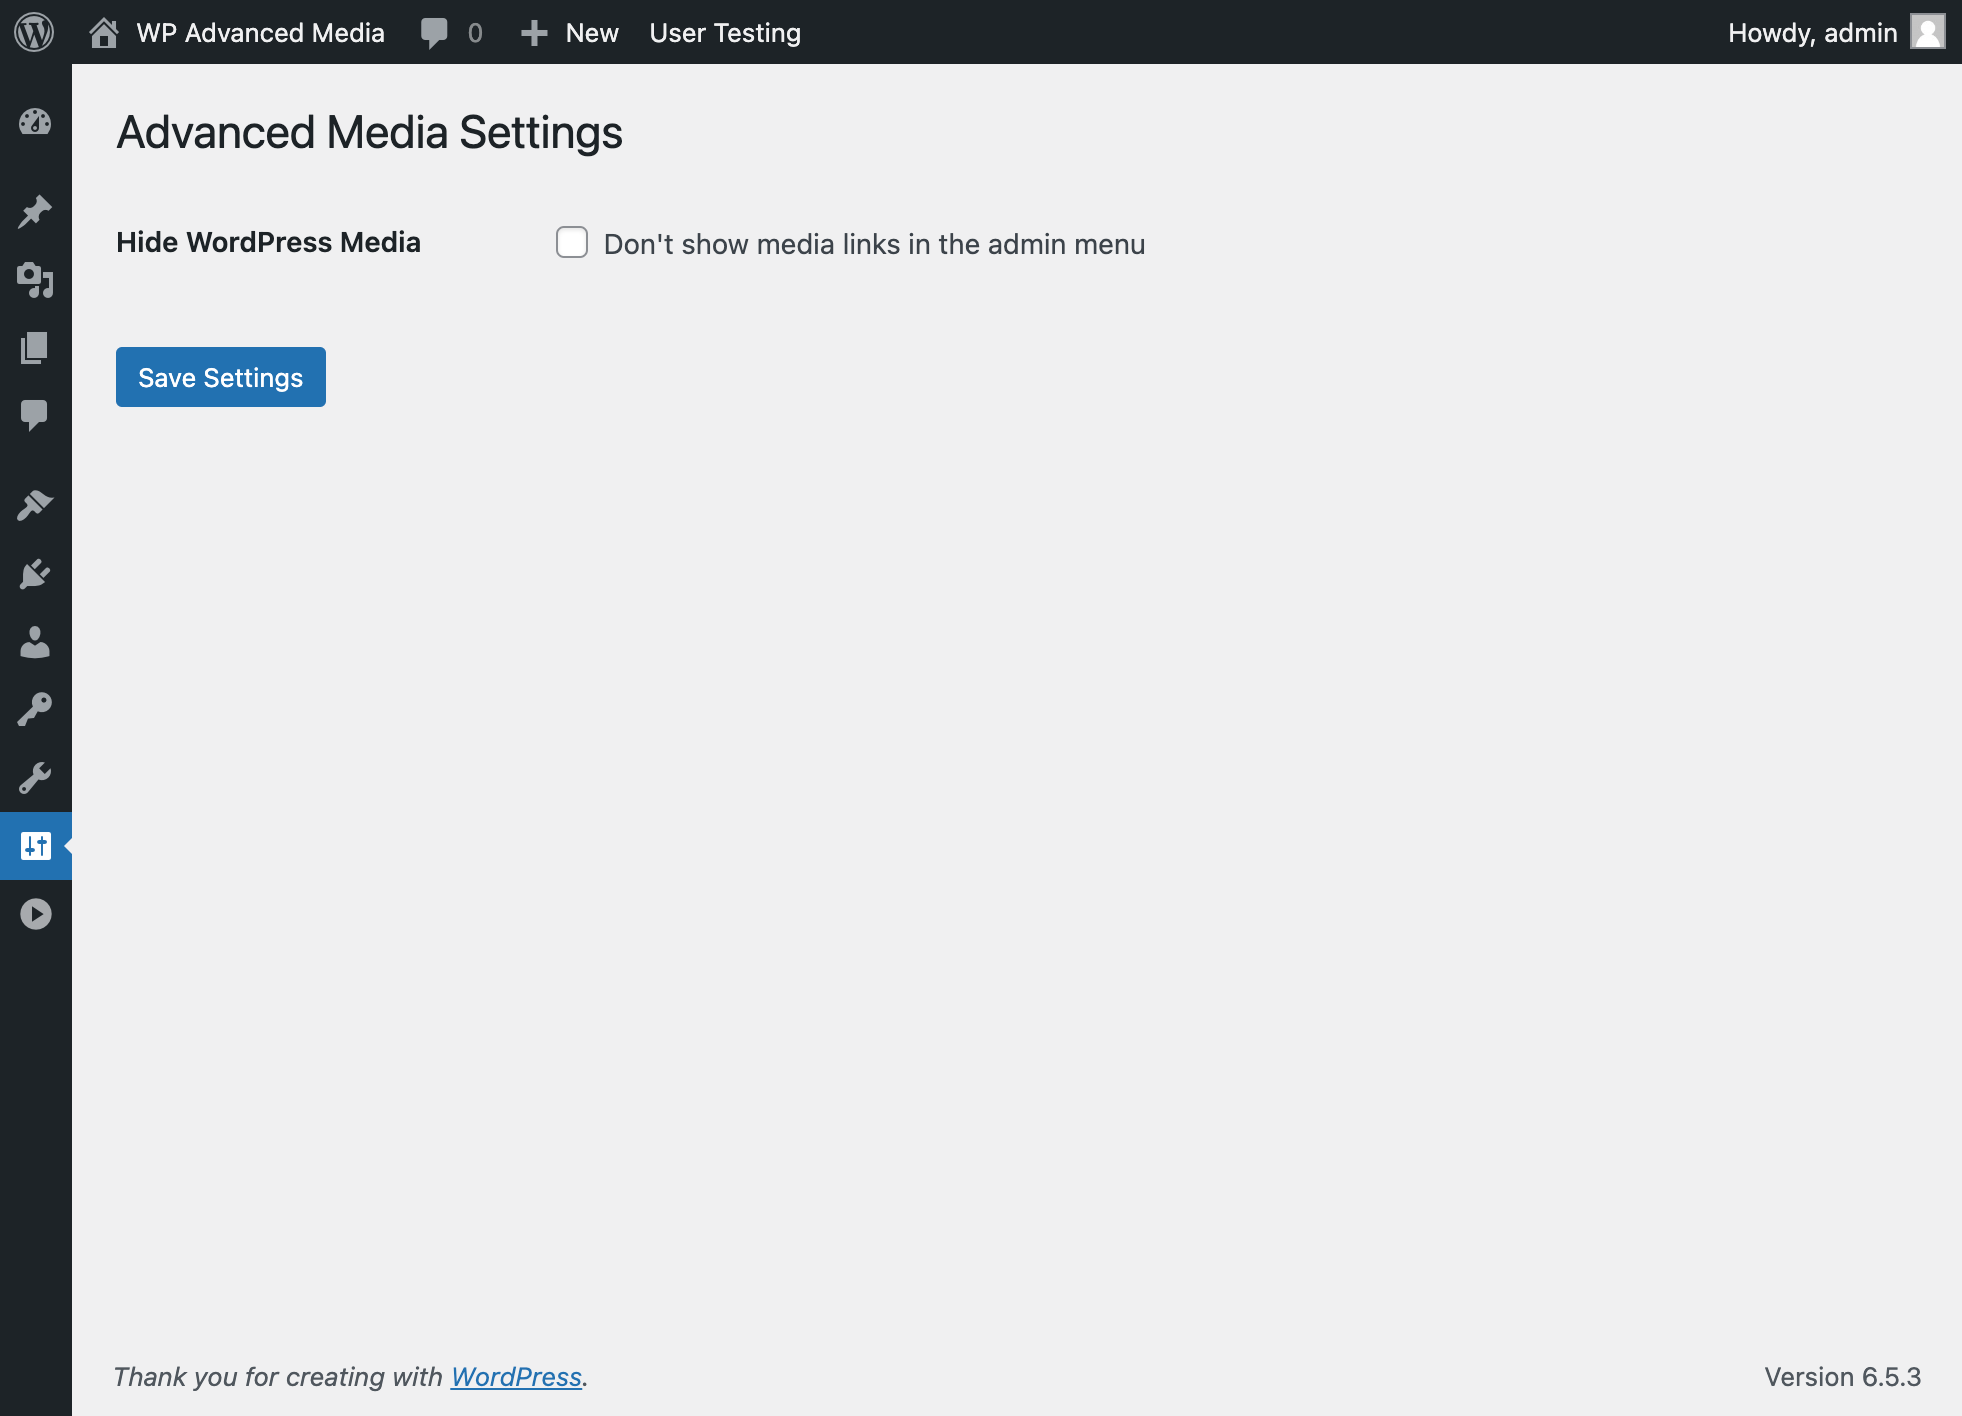Open the Howdy, admin account menu
The height and width of the screenshot is (1416, 1962).
pos(1812,32)
